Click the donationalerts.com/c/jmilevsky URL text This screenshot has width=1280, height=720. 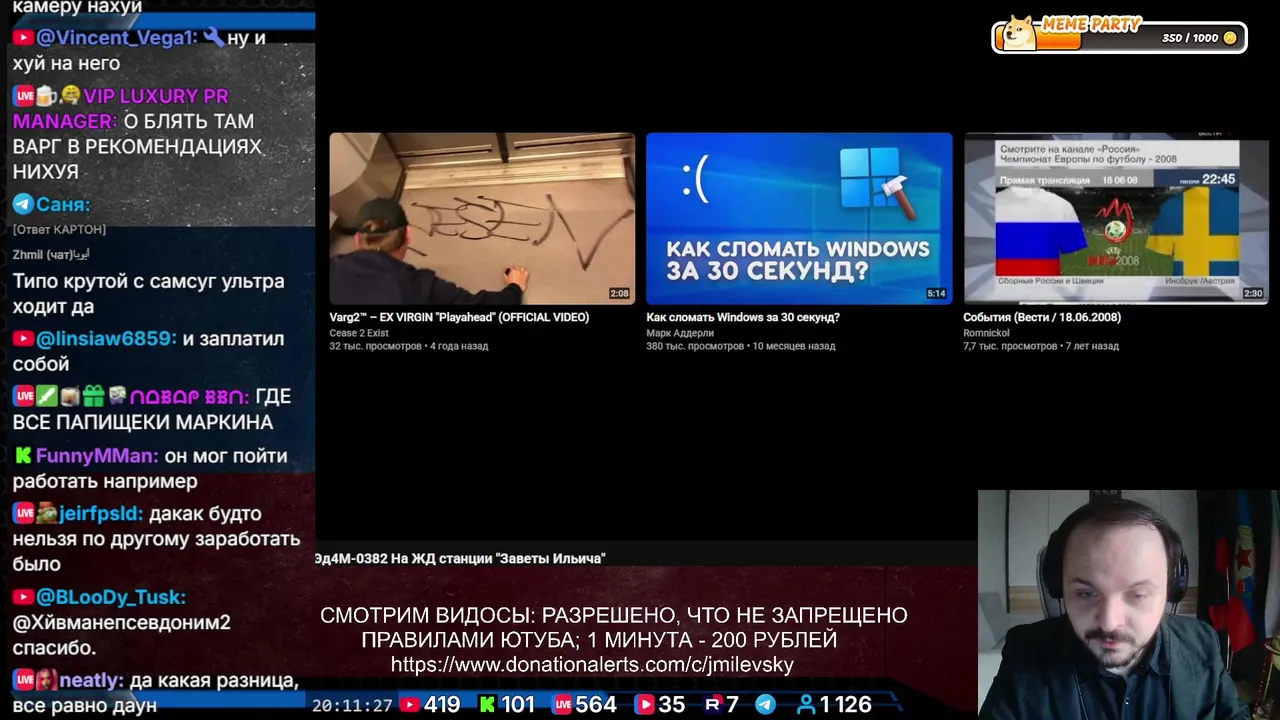[x=592, y=665]
